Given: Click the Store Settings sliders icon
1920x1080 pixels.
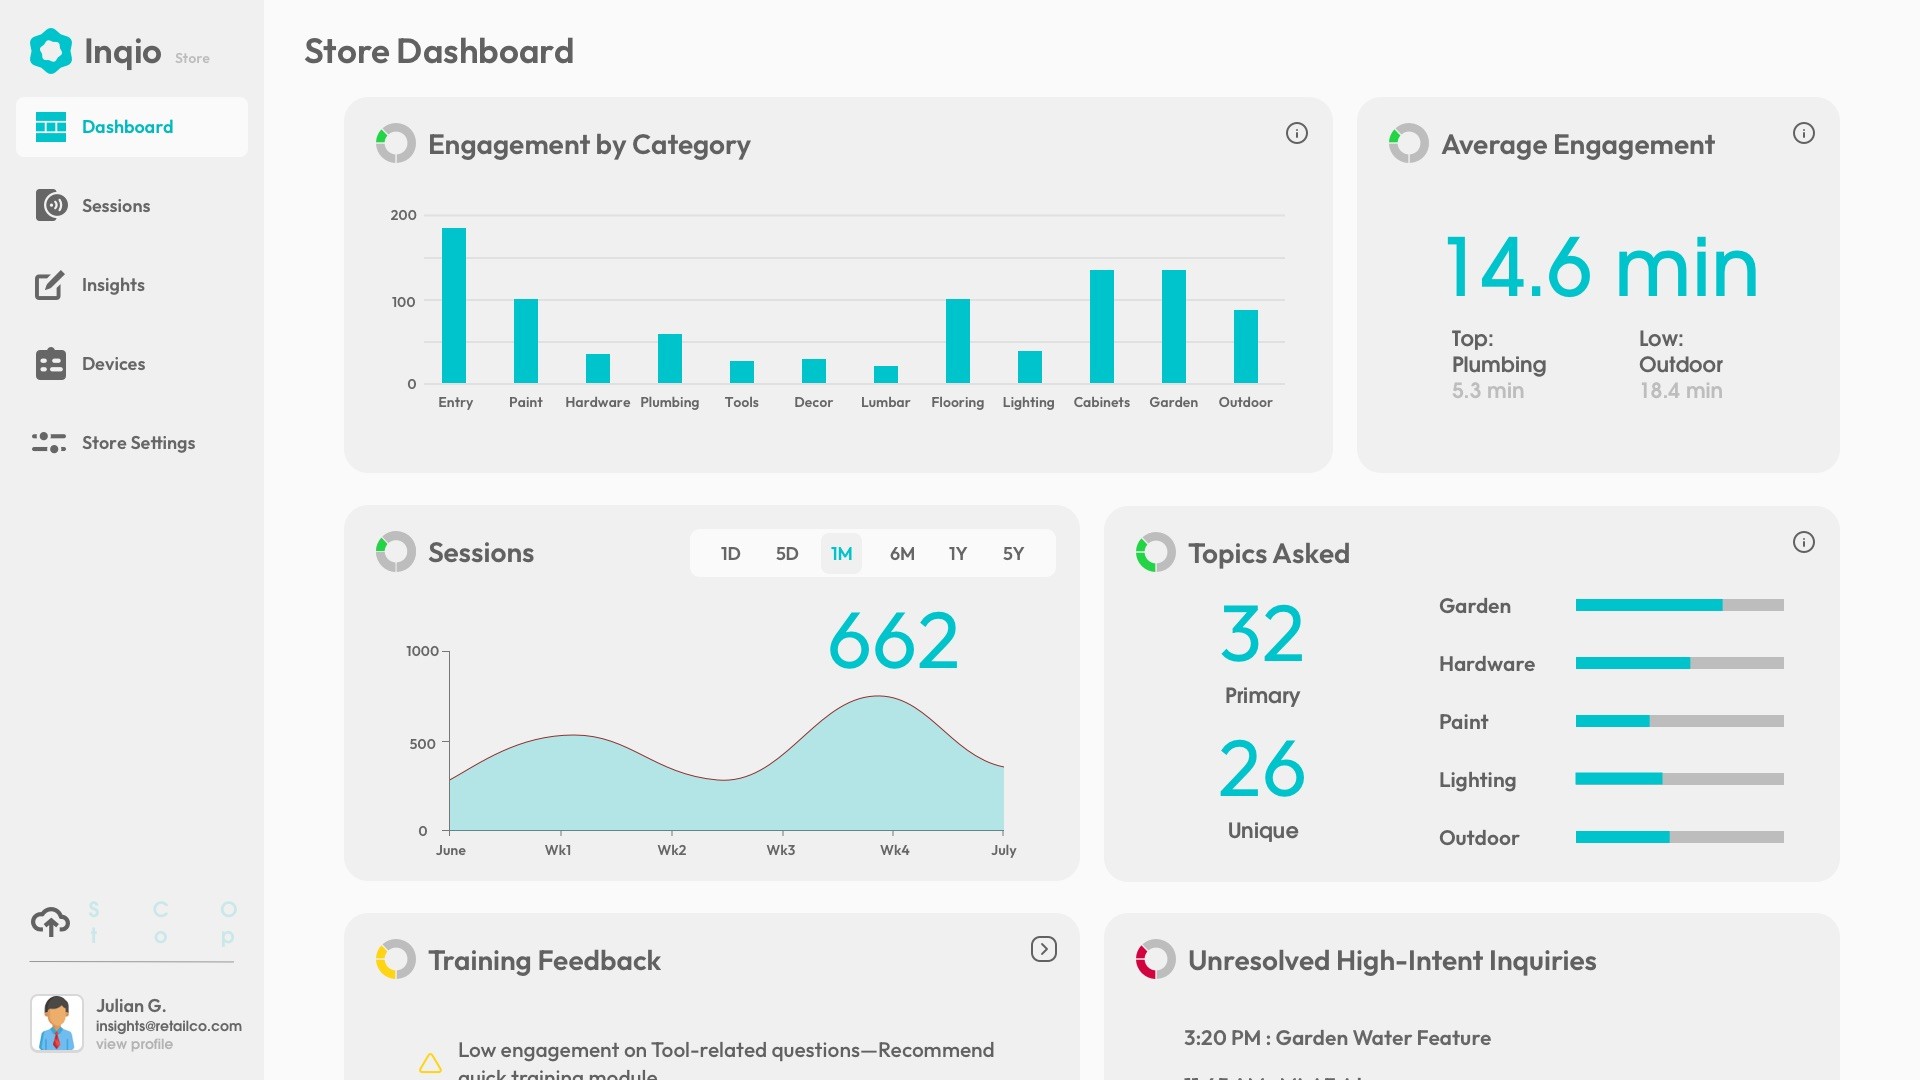Looking at the screenshot, I should tap(49, 442).
